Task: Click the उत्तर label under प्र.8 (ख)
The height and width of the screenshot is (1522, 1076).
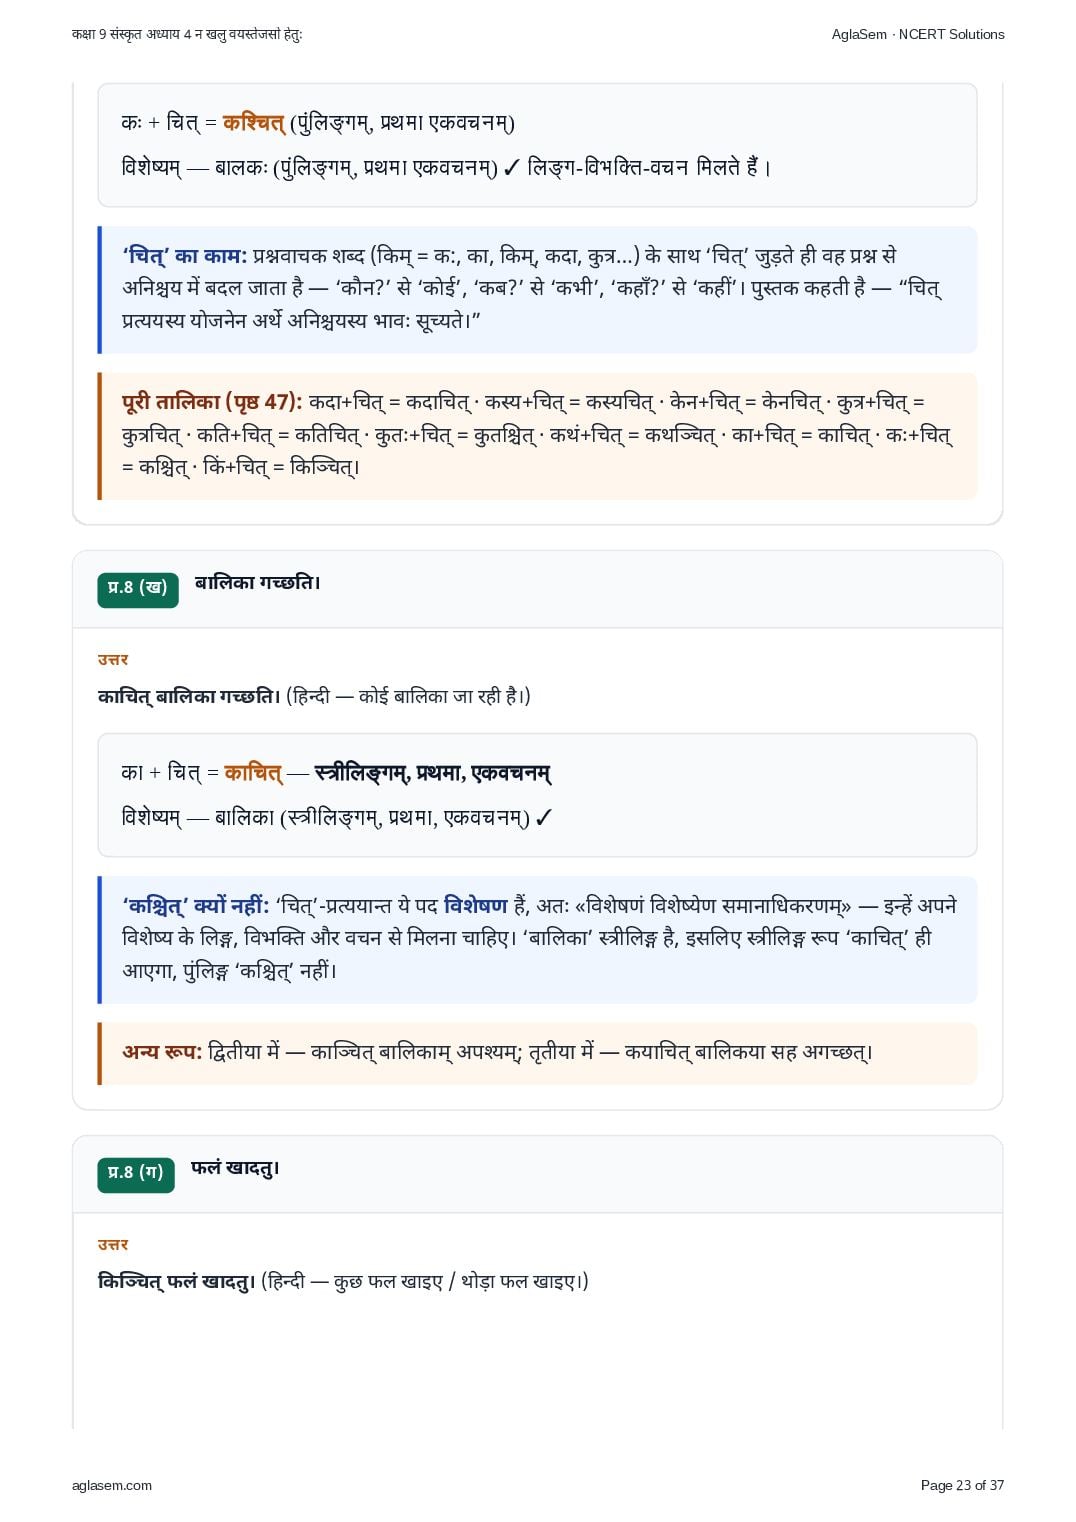Action: pyautogui.click(x=113, y=660)
